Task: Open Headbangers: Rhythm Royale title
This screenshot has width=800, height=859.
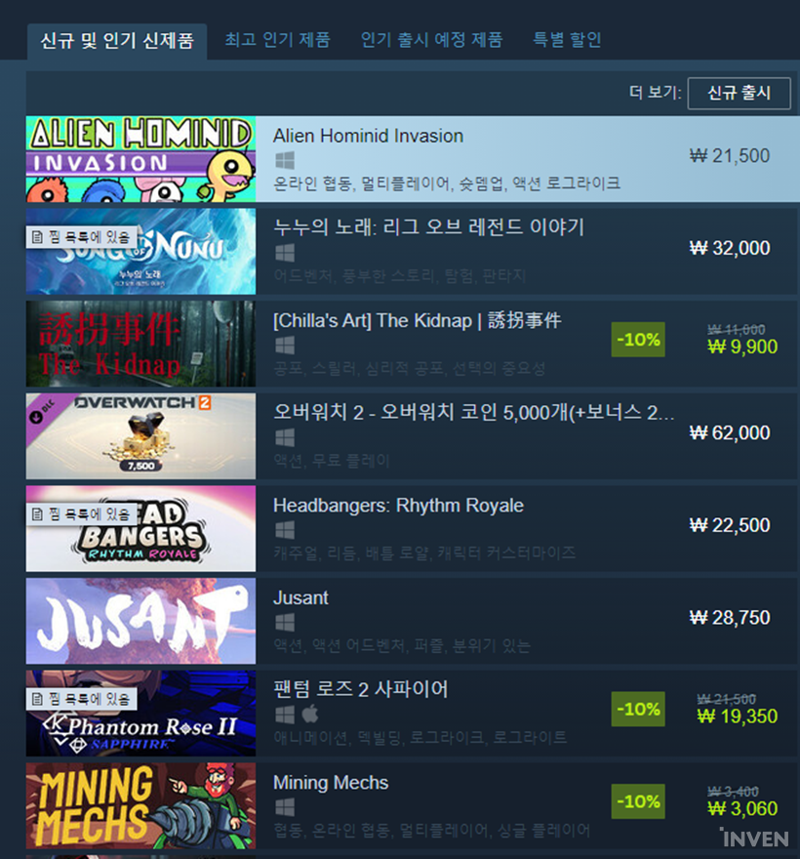Action: point(398,506)
